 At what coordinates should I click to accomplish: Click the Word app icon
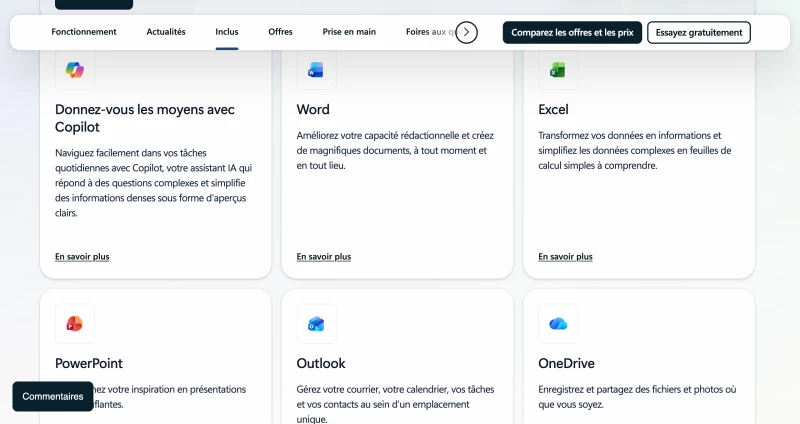pos(316,70)
